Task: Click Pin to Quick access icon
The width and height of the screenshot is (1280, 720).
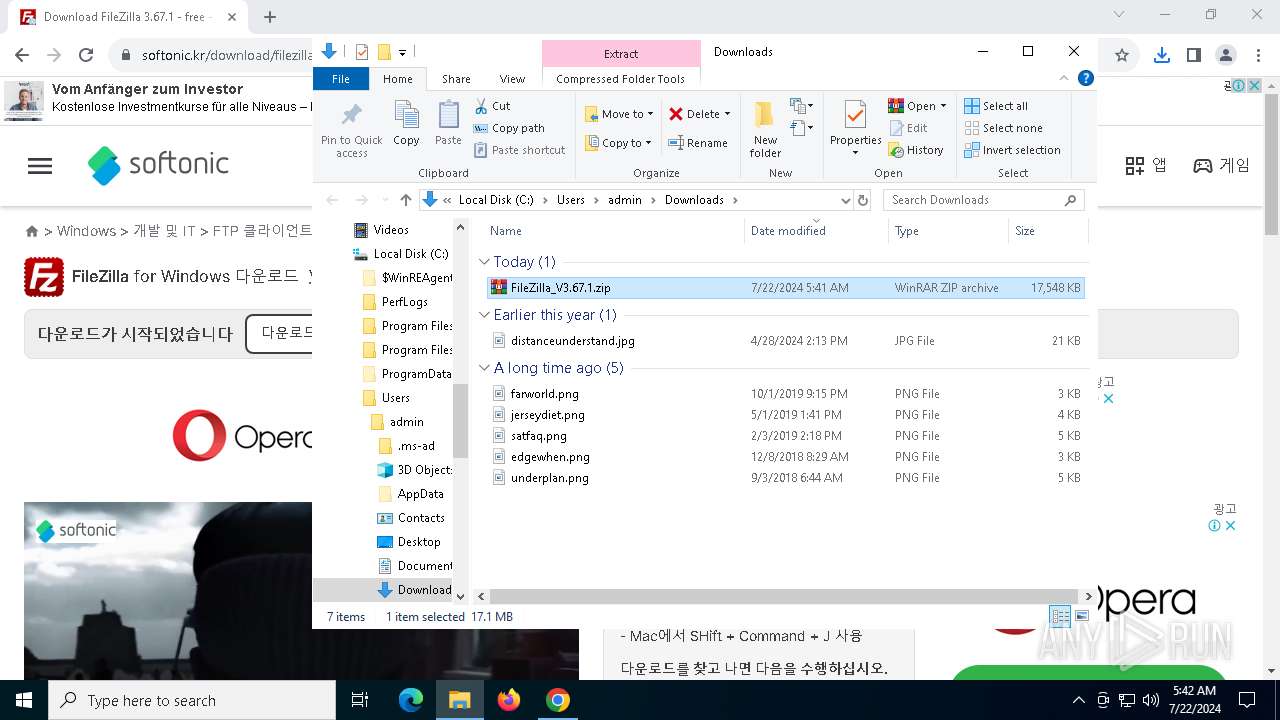Action: coord(351,114)
